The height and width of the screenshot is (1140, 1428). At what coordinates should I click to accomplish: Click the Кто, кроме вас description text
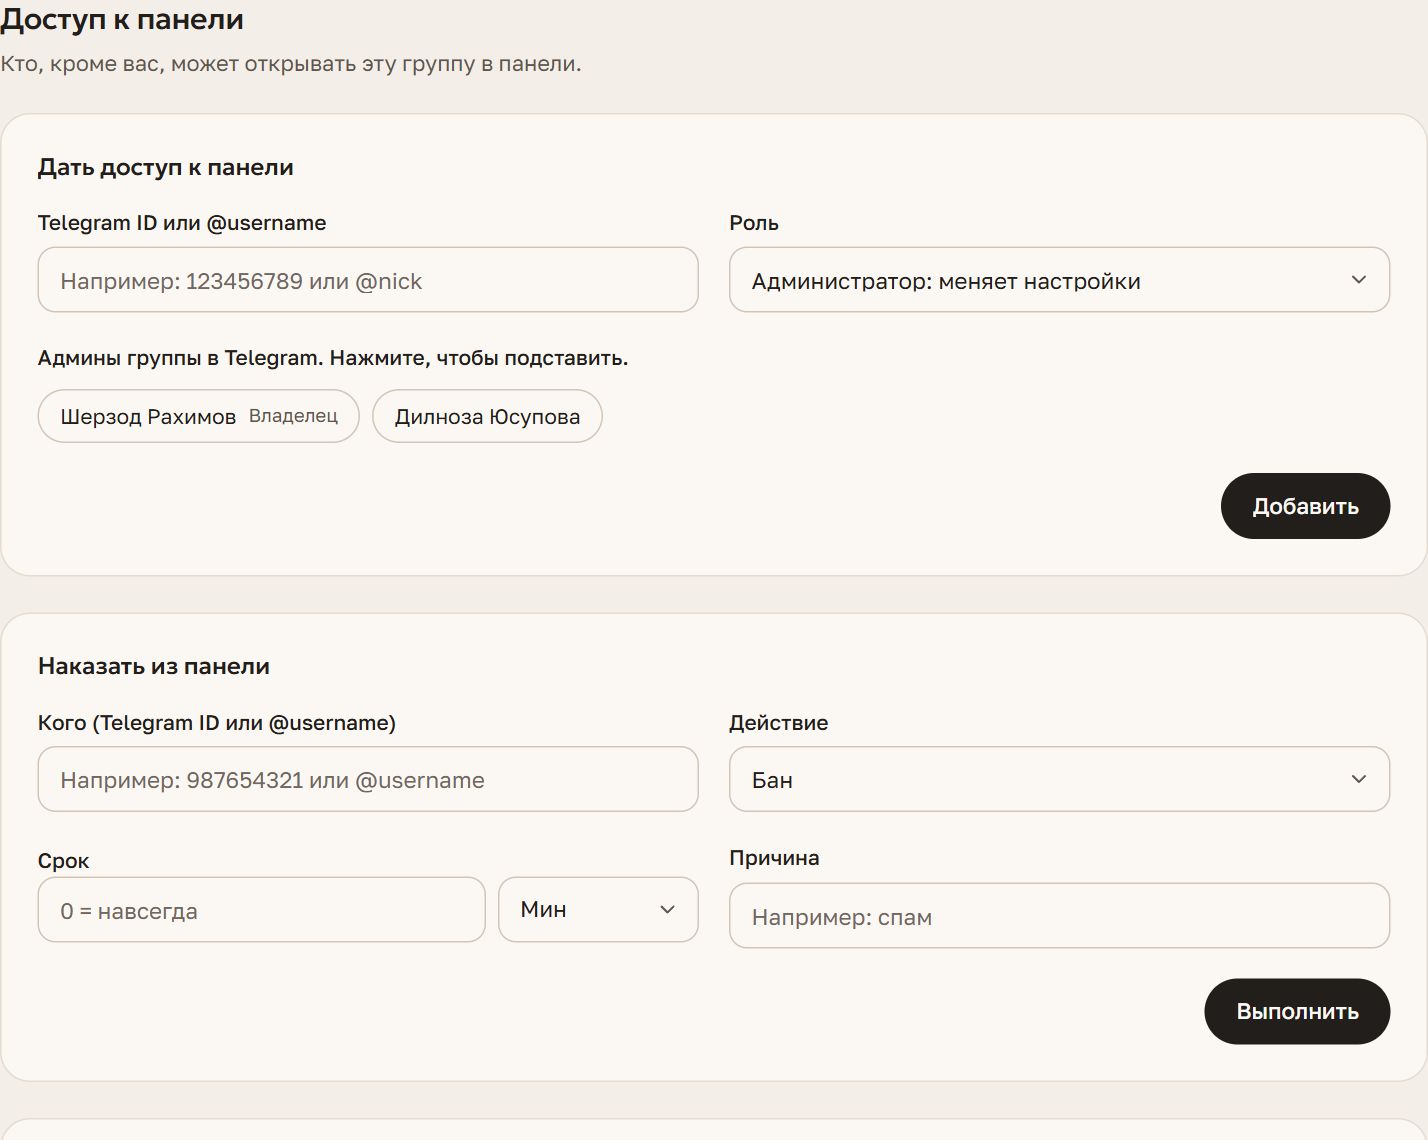coord(291,64)
